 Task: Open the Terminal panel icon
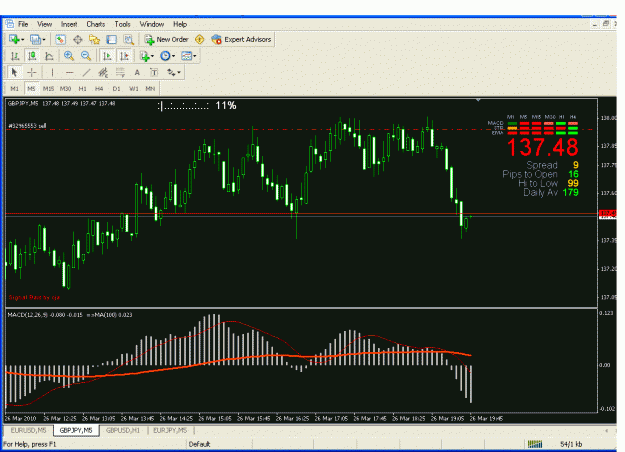coord(112,39)
